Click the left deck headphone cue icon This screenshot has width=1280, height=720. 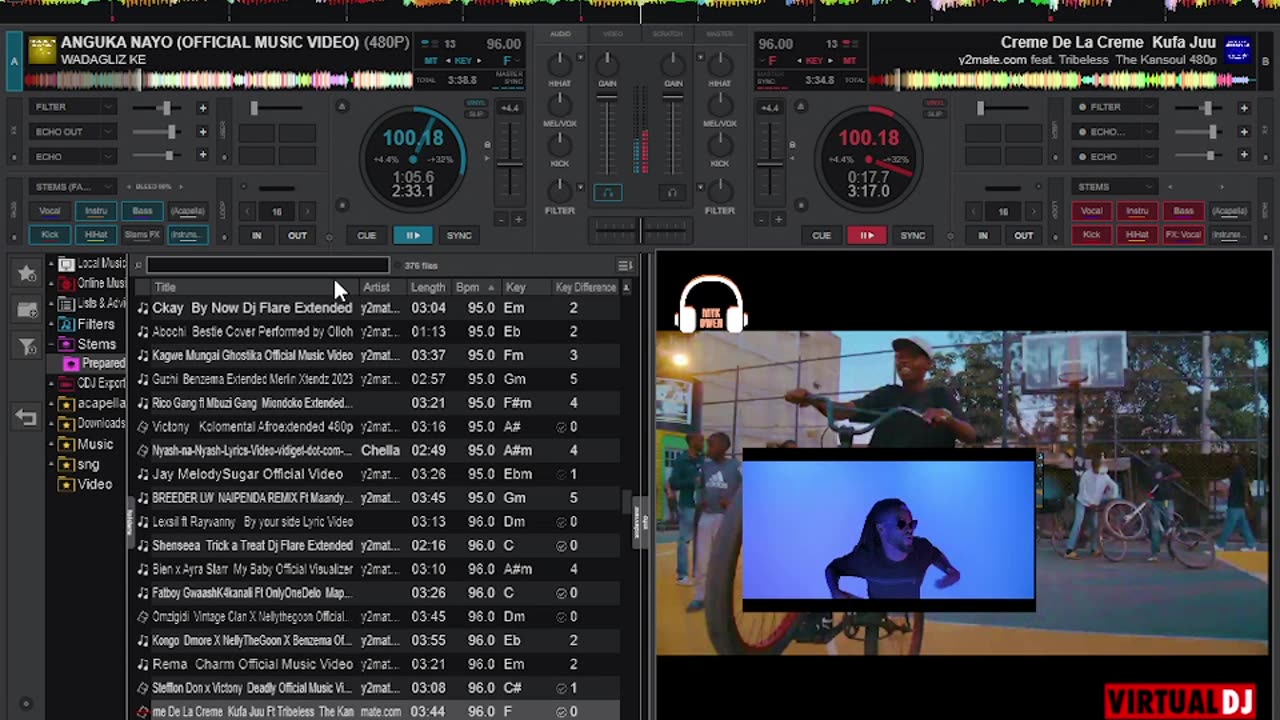pyautogui.click(x=607, y=193)
